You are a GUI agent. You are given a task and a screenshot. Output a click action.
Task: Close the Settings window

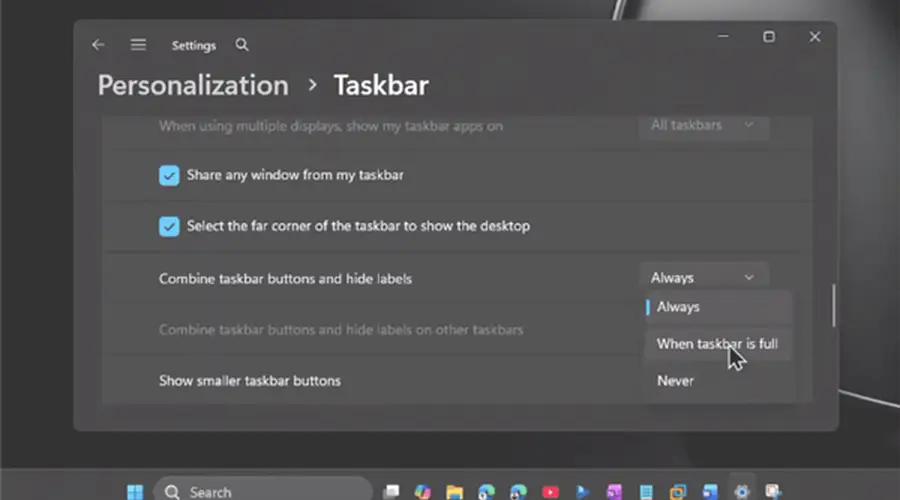click(x=814, y=37)
